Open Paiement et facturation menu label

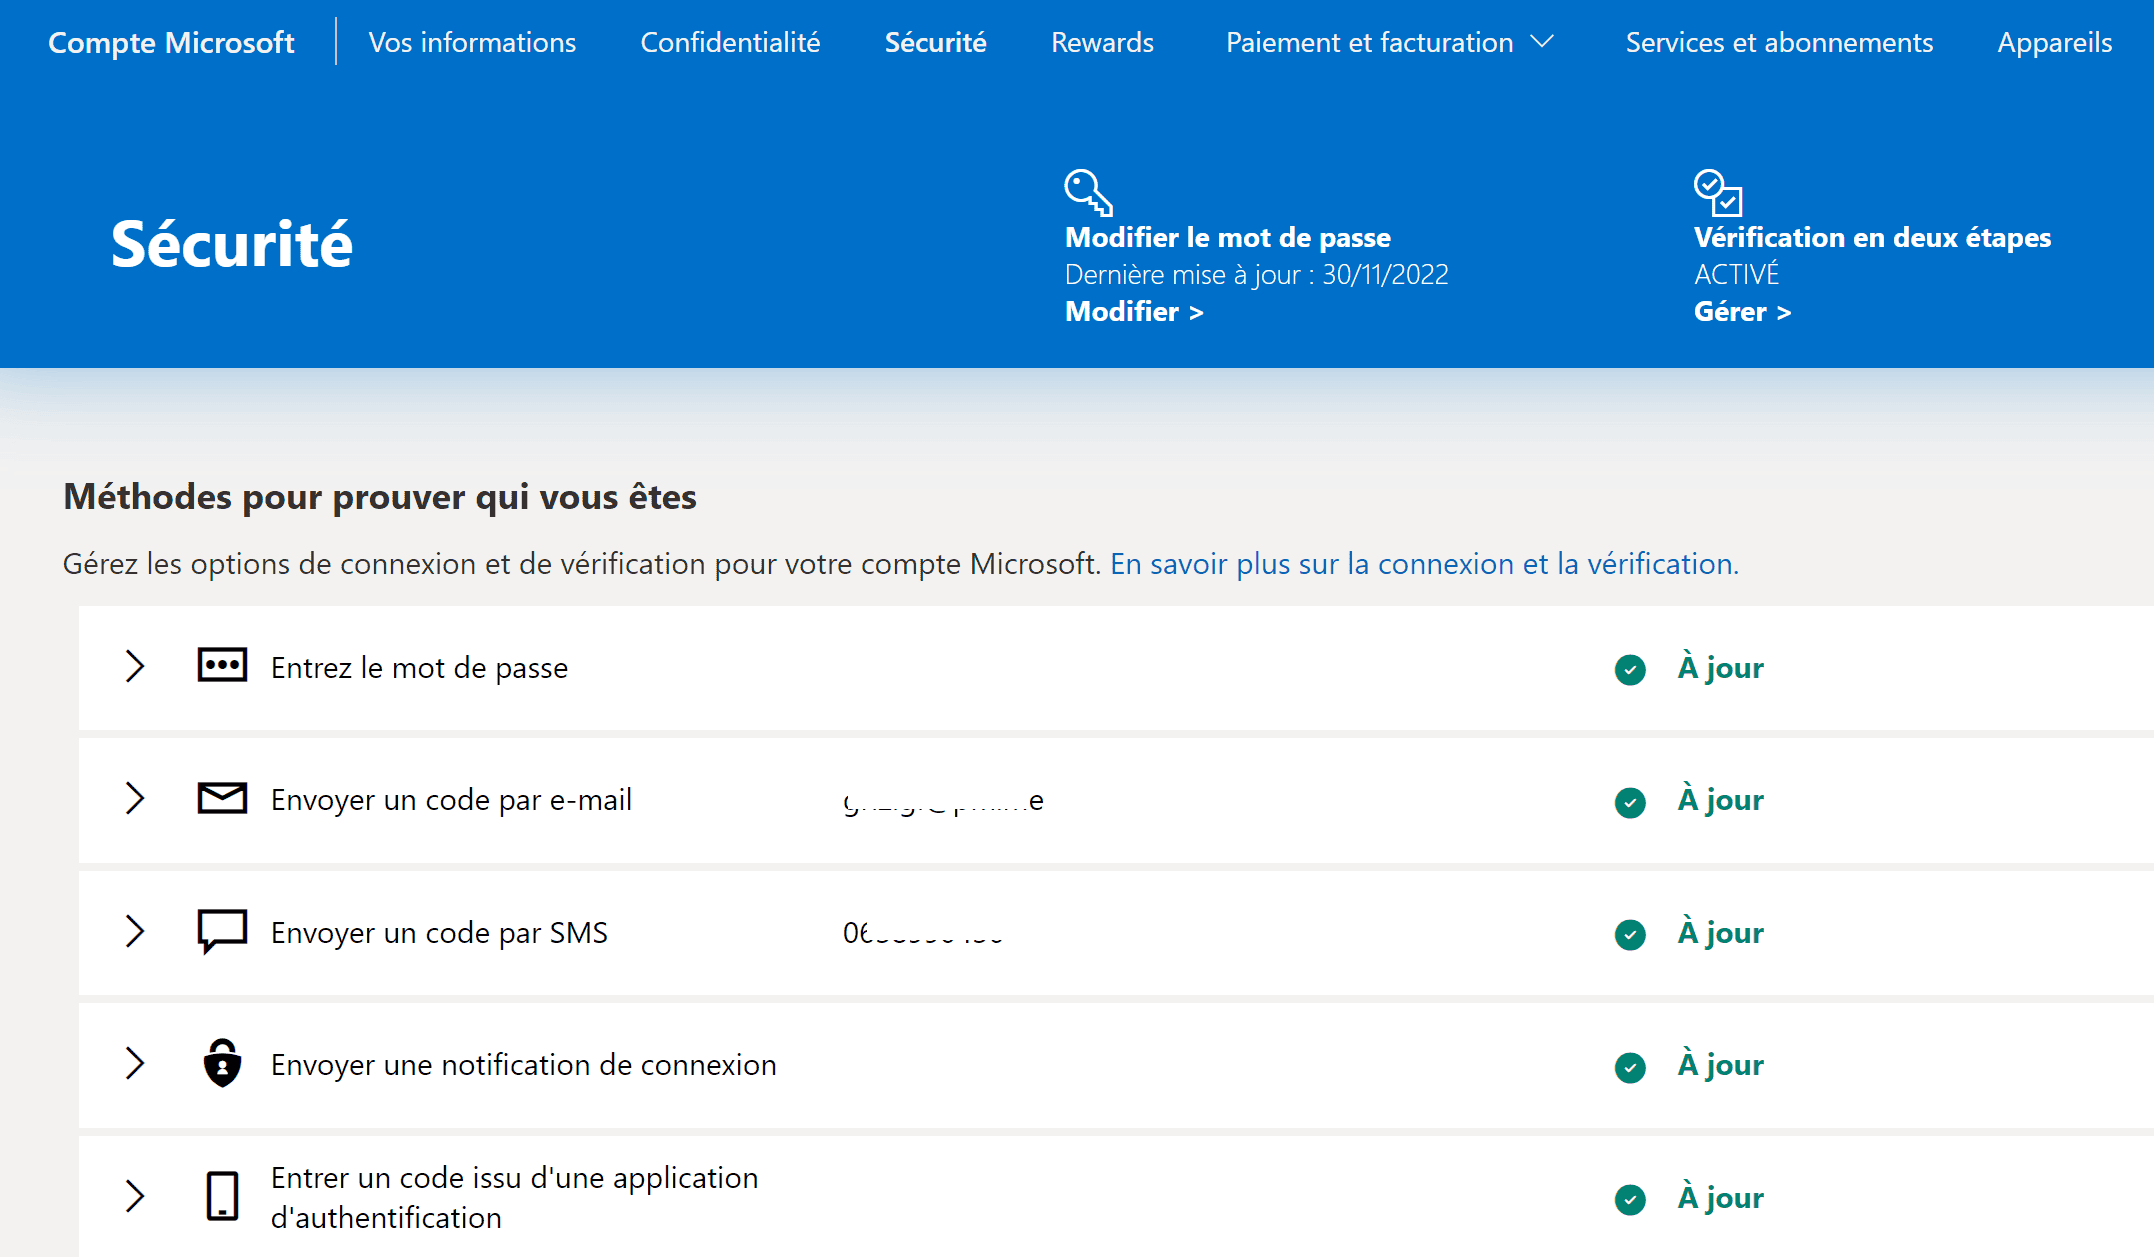coord(1369,42)
